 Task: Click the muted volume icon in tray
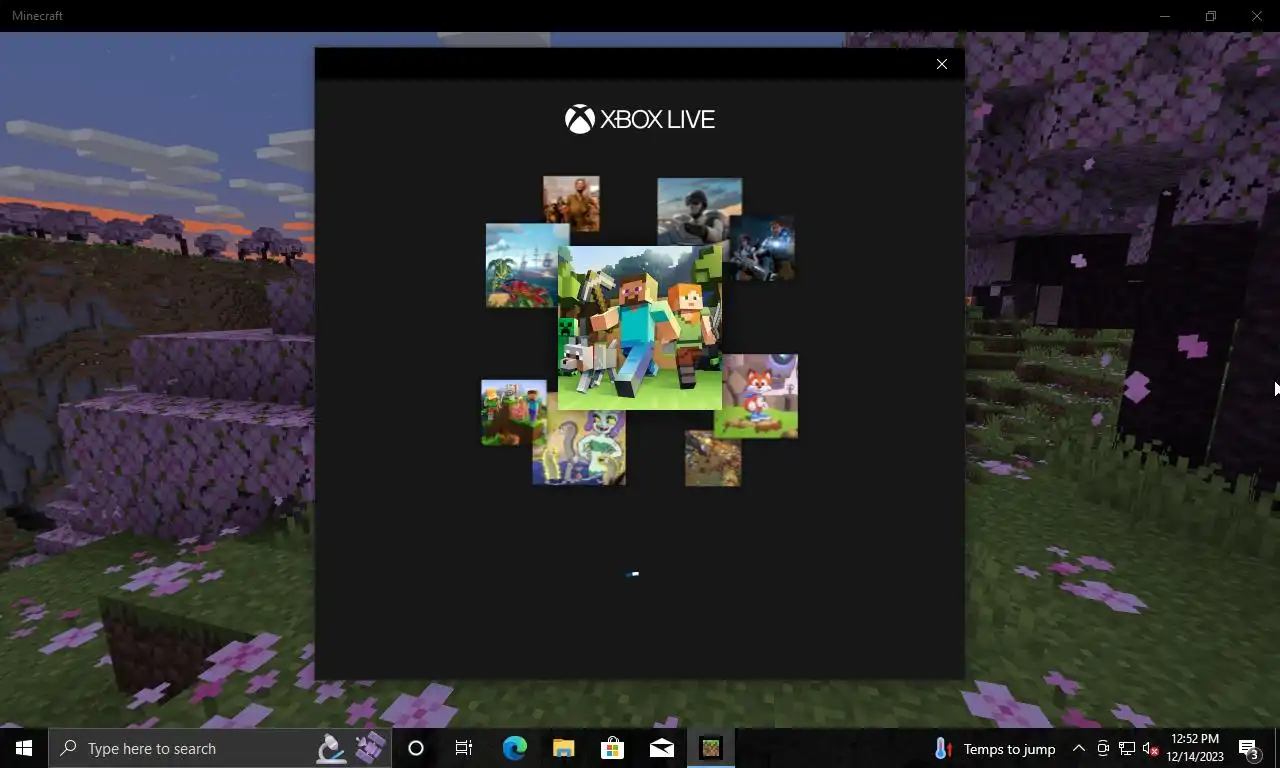(1150, 749)
